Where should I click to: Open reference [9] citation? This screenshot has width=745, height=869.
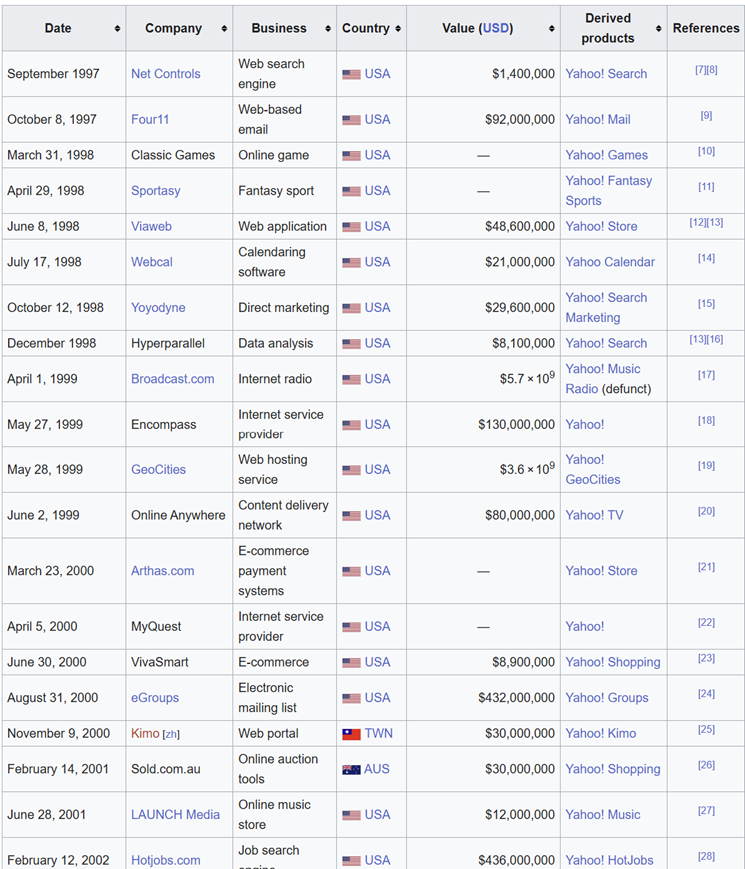tap(706, 115)
